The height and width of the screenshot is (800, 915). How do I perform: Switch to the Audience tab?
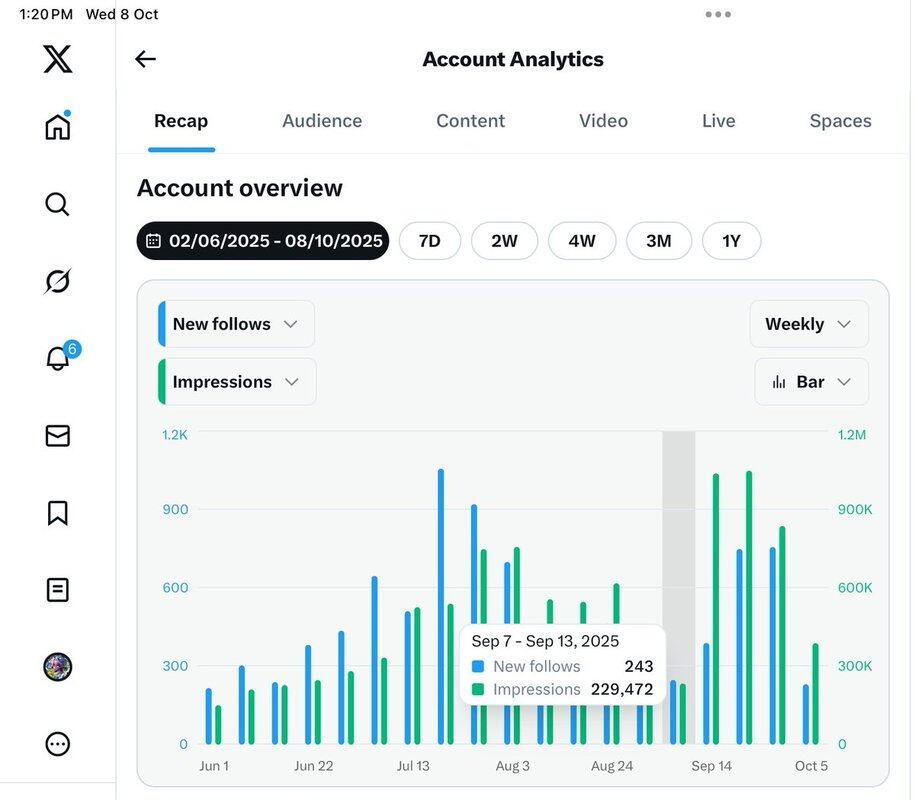coord(322,121)
